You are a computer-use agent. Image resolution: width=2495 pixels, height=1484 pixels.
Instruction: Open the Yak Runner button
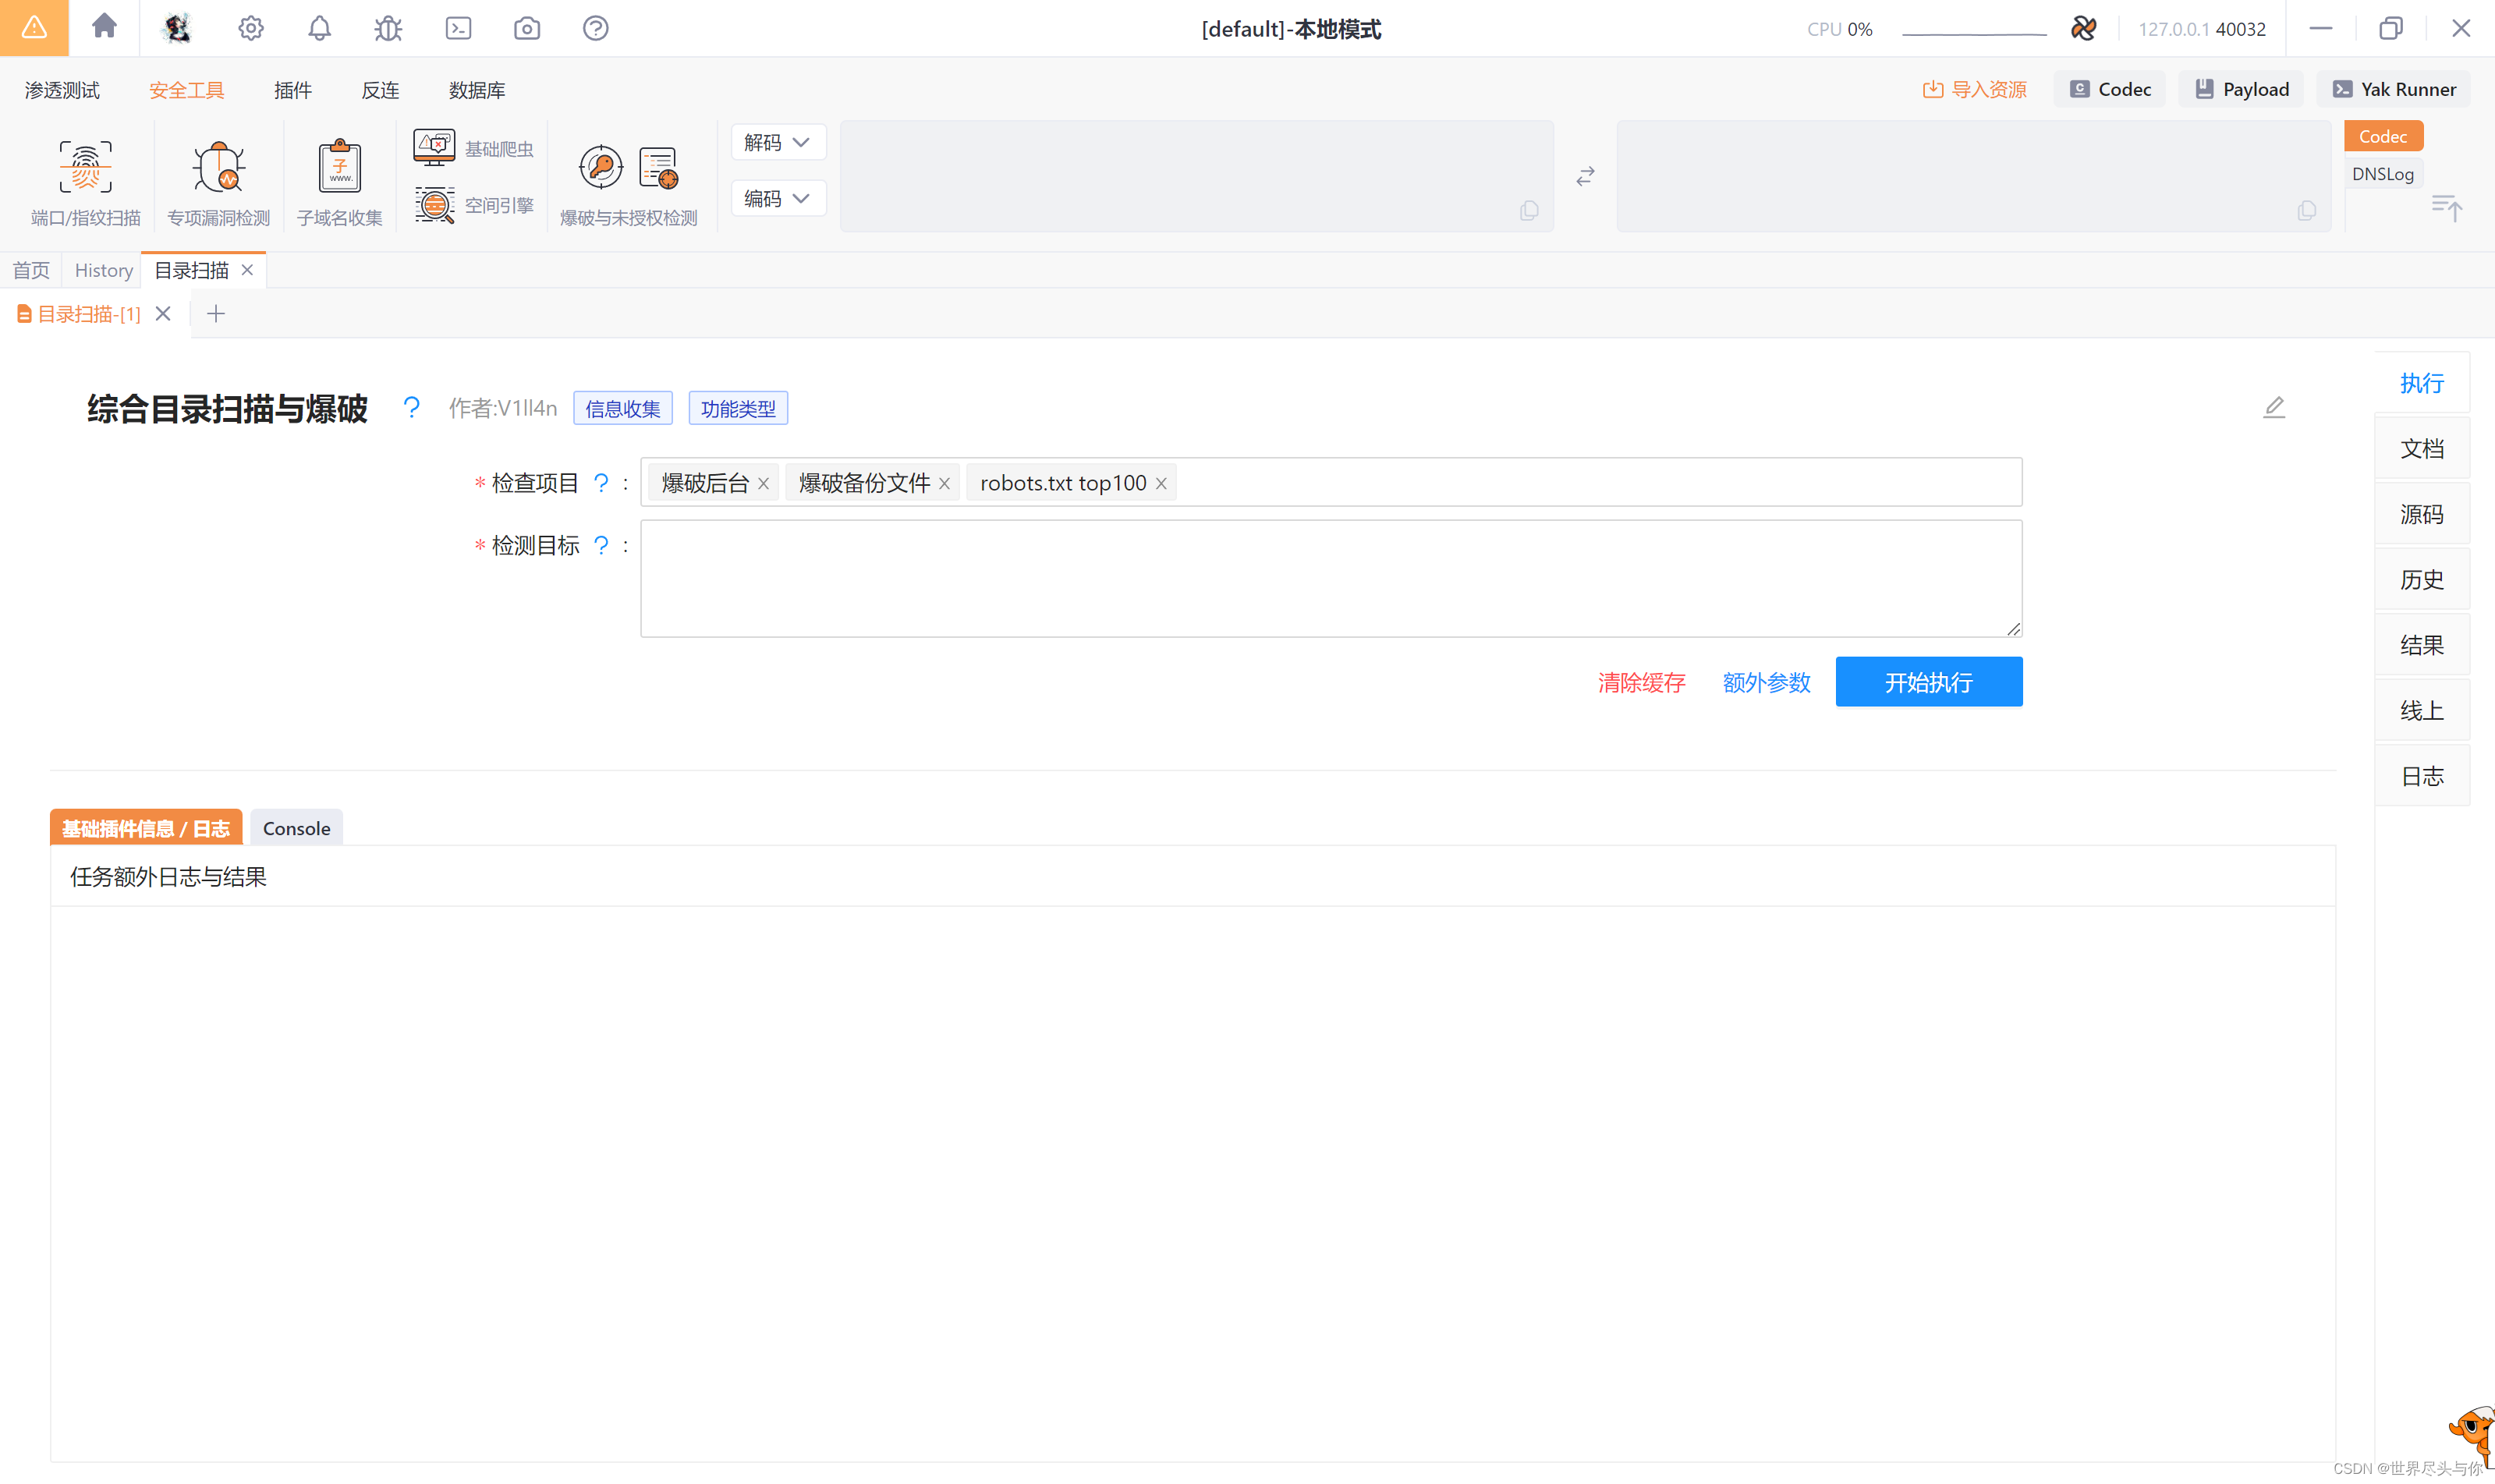2393,89
